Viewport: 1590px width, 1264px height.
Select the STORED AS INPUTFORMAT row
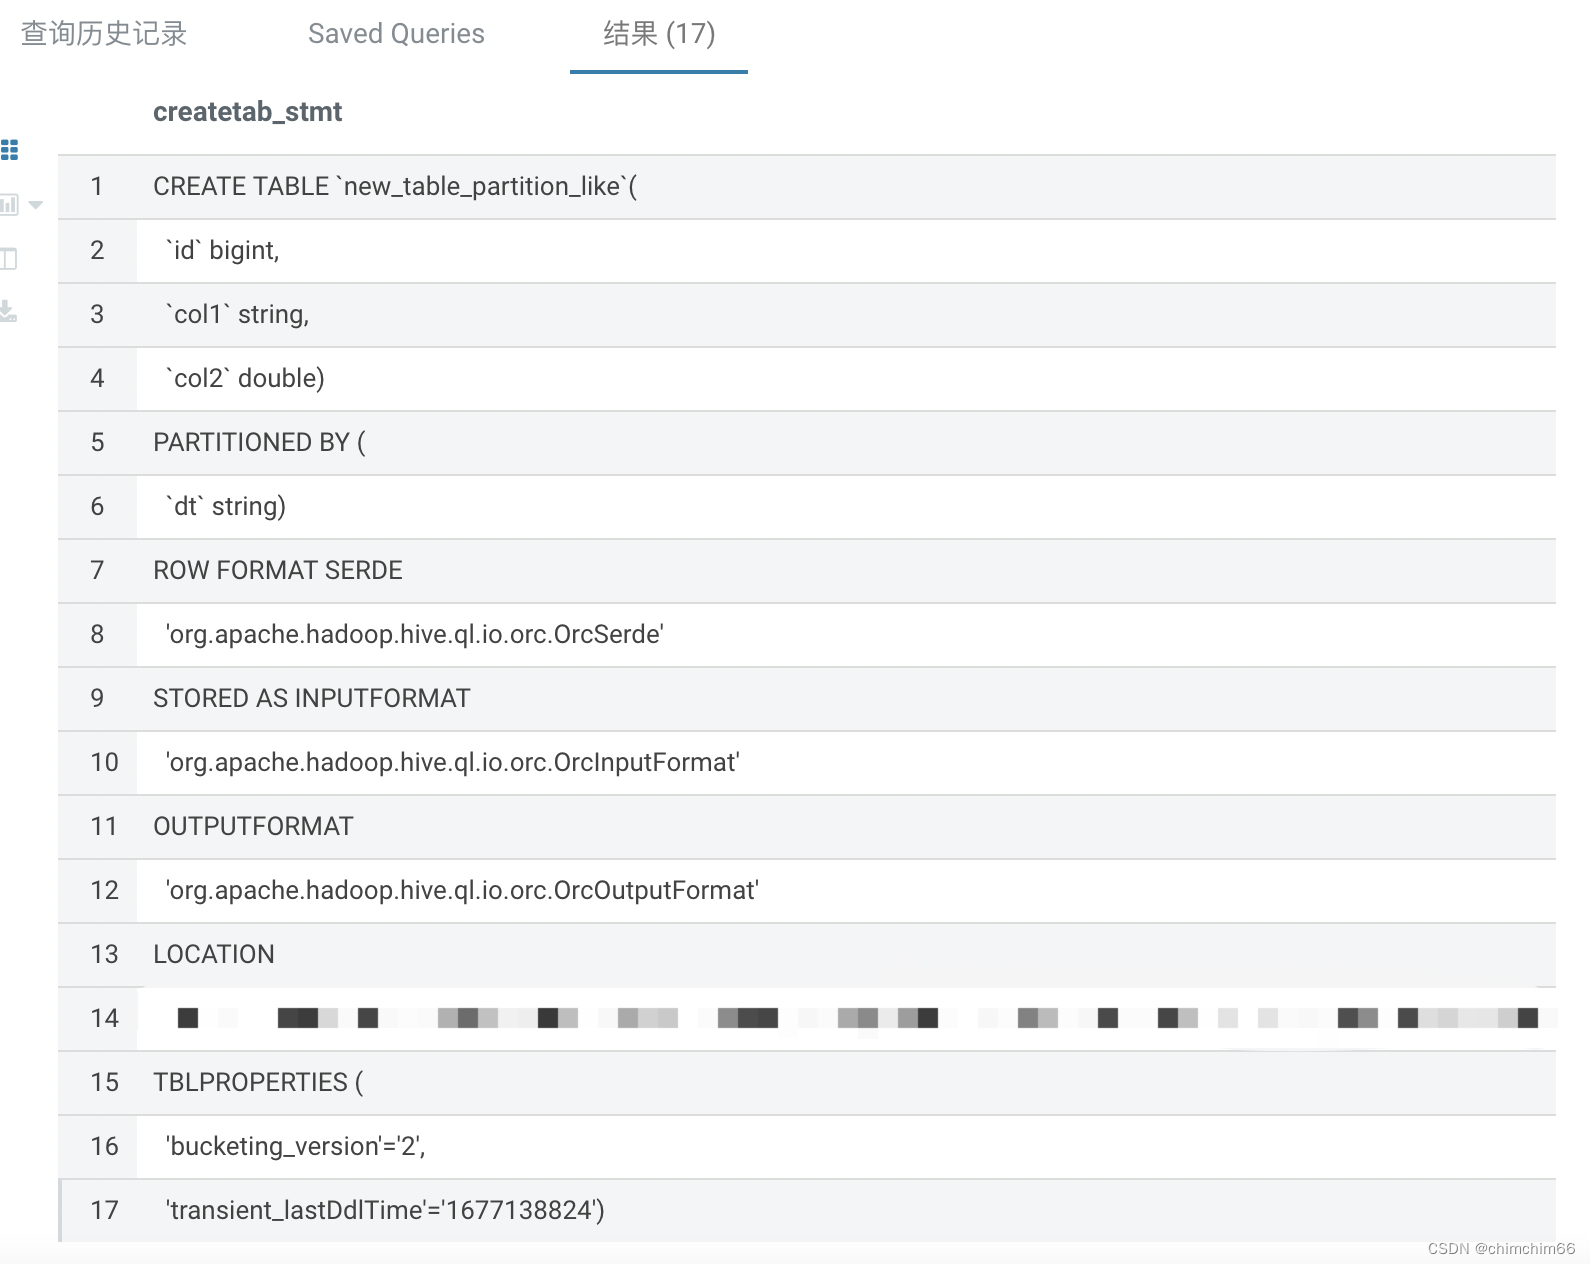pos(807,699)
